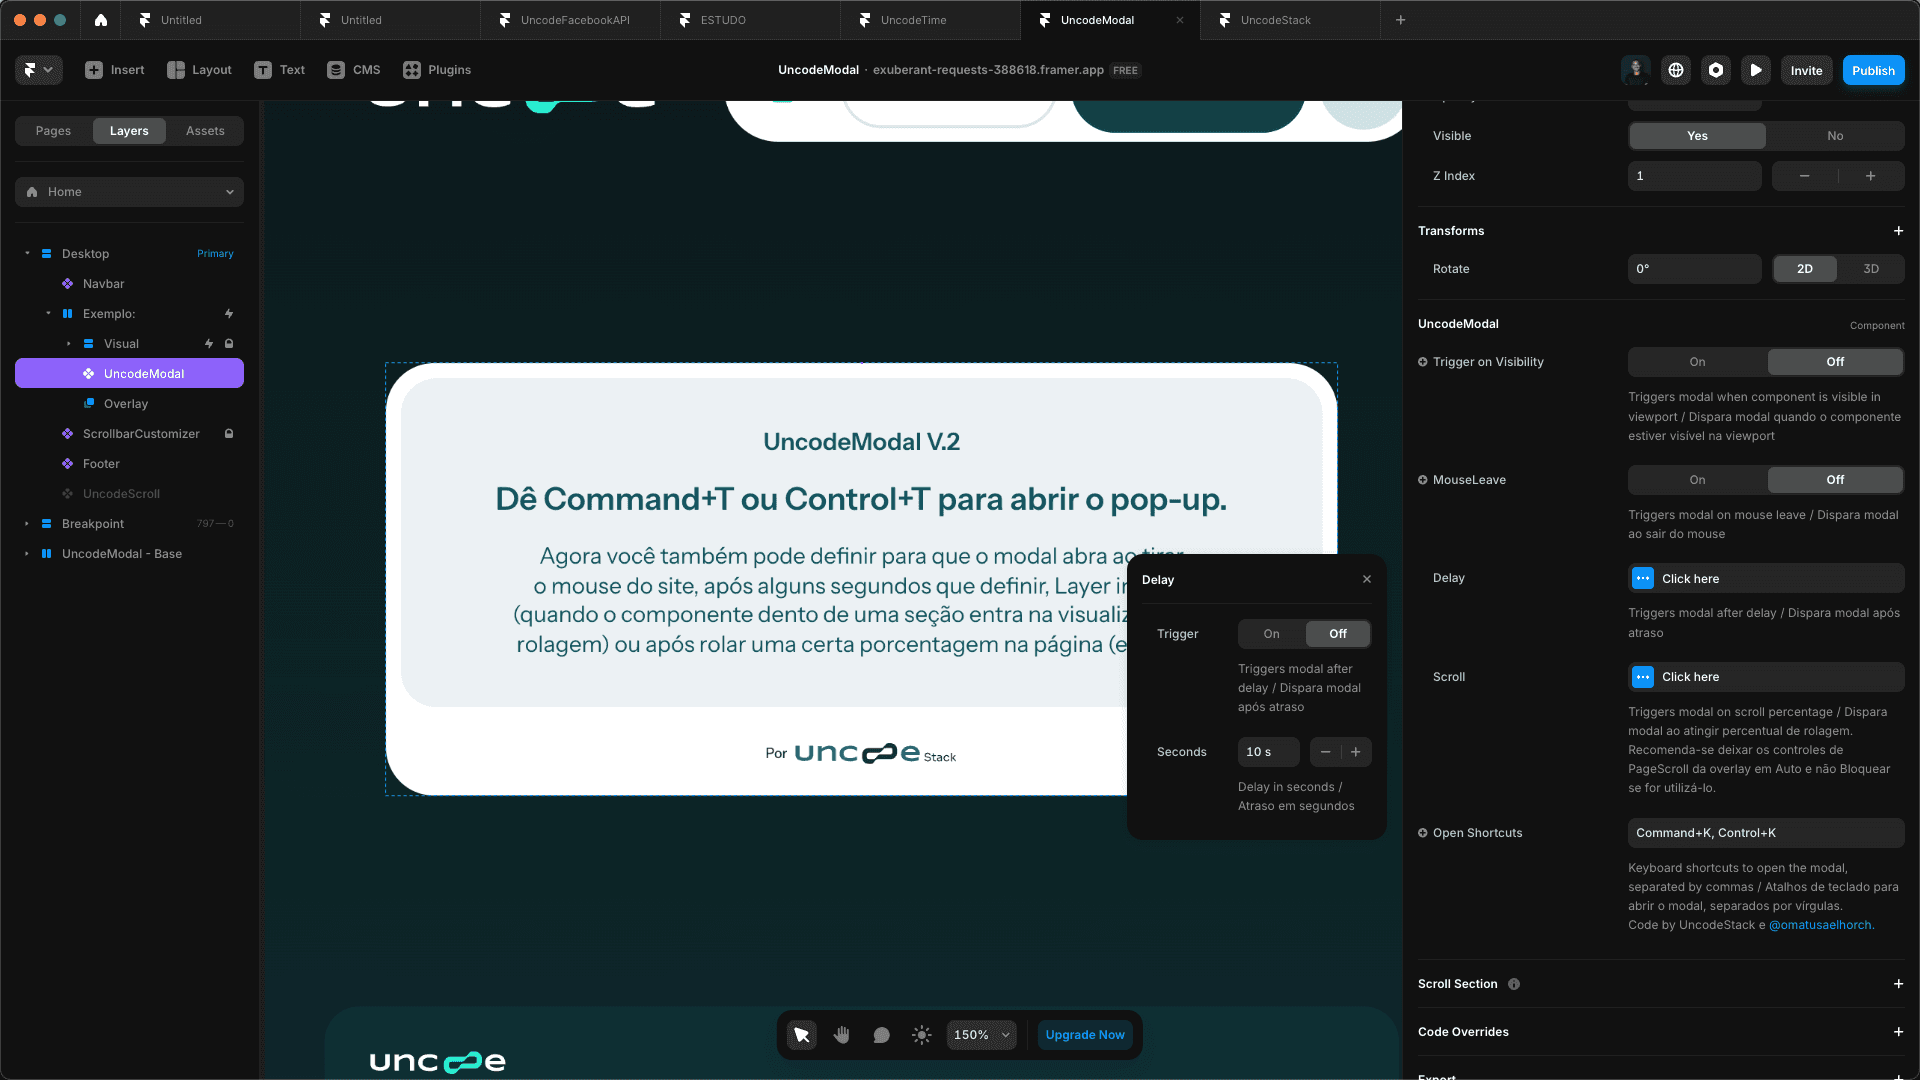Screen dimensions: 1920x1080
Task: Preview the site with the play button
Action: (x=1756, y=70)
